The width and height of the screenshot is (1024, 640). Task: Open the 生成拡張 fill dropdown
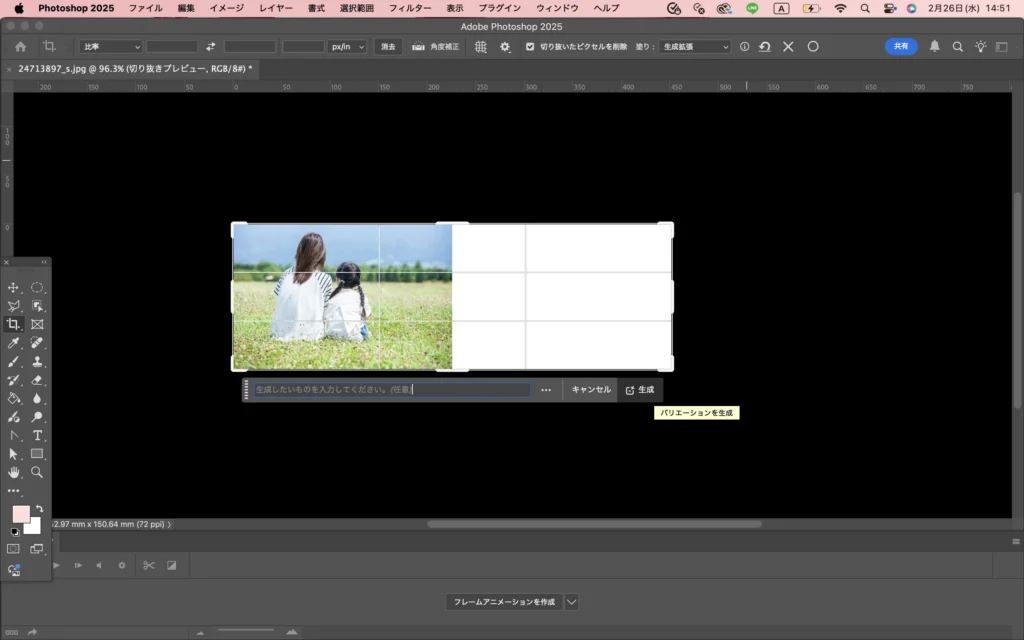coord(694,47)
